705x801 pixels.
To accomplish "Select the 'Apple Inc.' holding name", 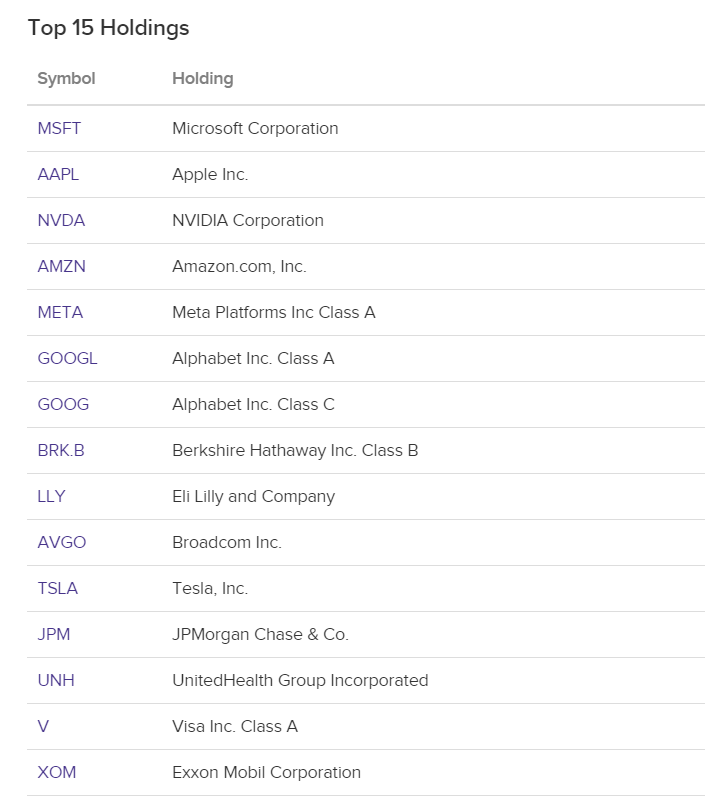I will pos(210,175).
